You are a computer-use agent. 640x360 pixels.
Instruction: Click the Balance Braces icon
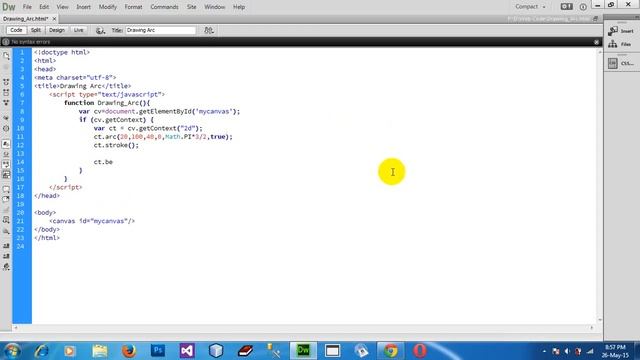pos(6,129)
